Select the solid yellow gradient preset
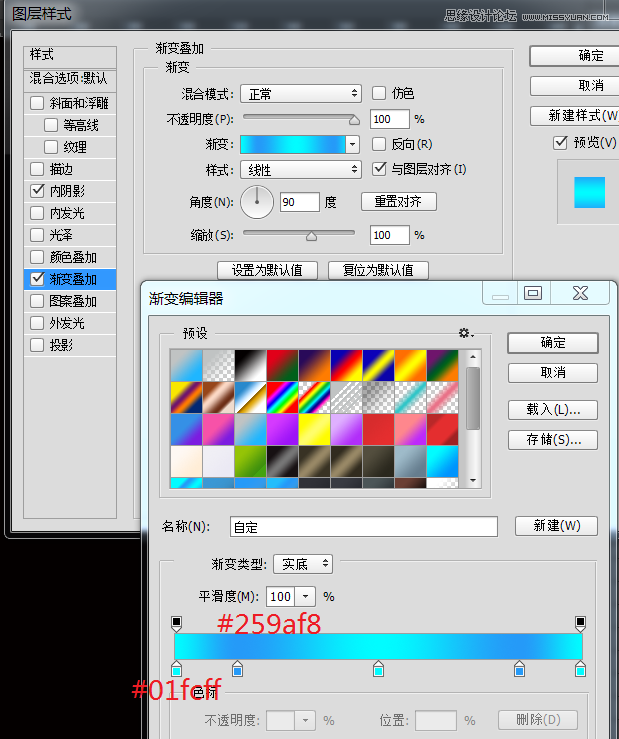 (314, 429)
